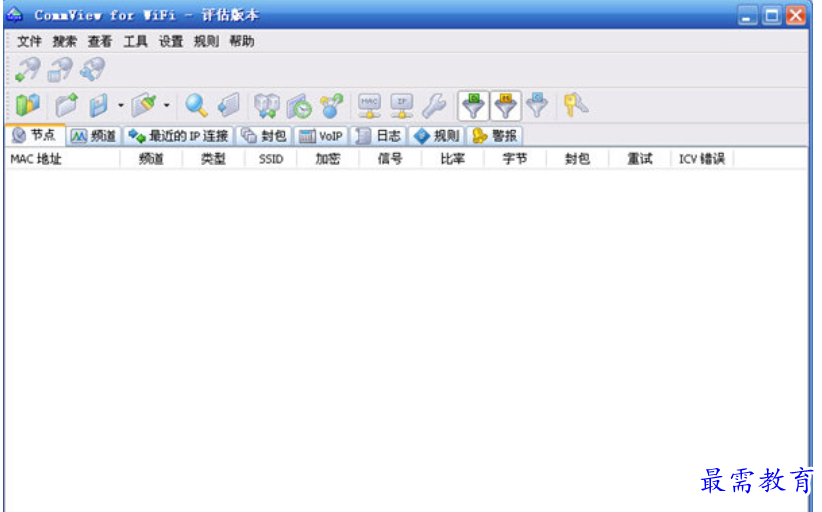Toggle the green-tagged funnel filter
The image size is (822, 512).
tap(473, 106)
